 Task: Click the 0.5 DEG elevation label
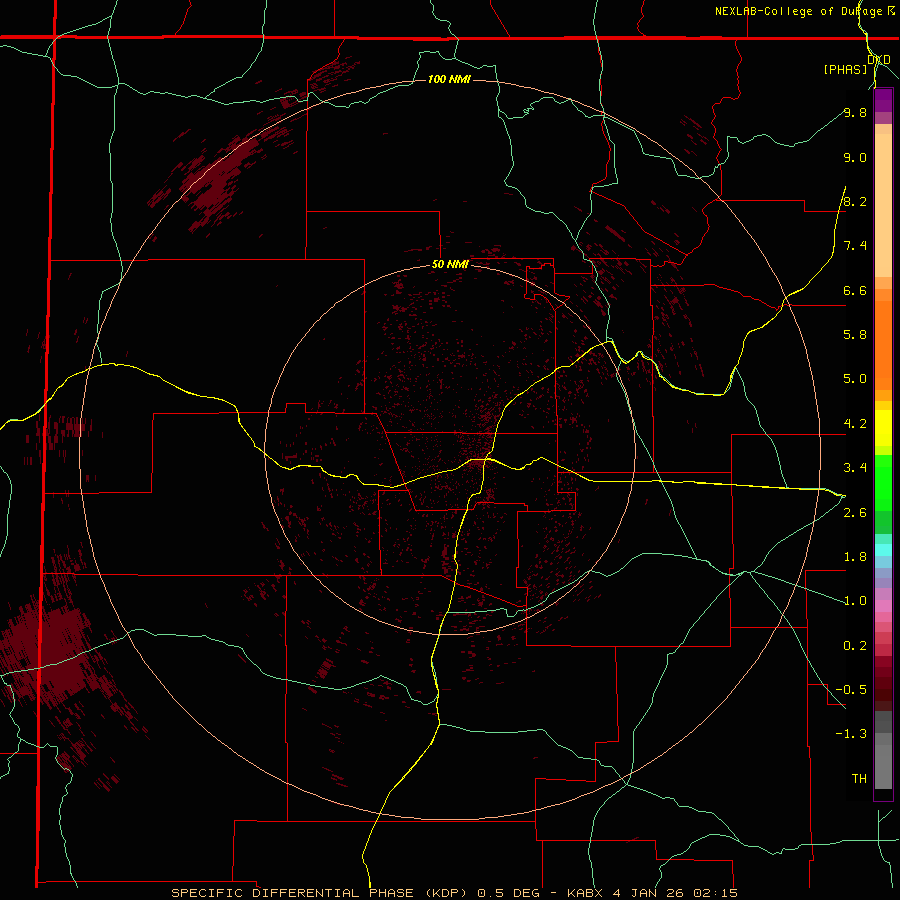(509, 893)
